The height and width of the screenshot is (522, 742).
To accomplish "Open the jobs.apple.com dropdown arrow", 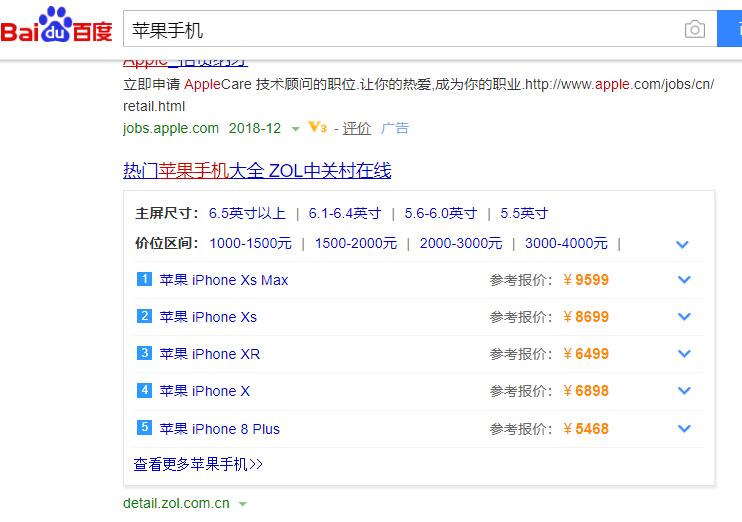I will pyautogui.click(x=295, y=129).
